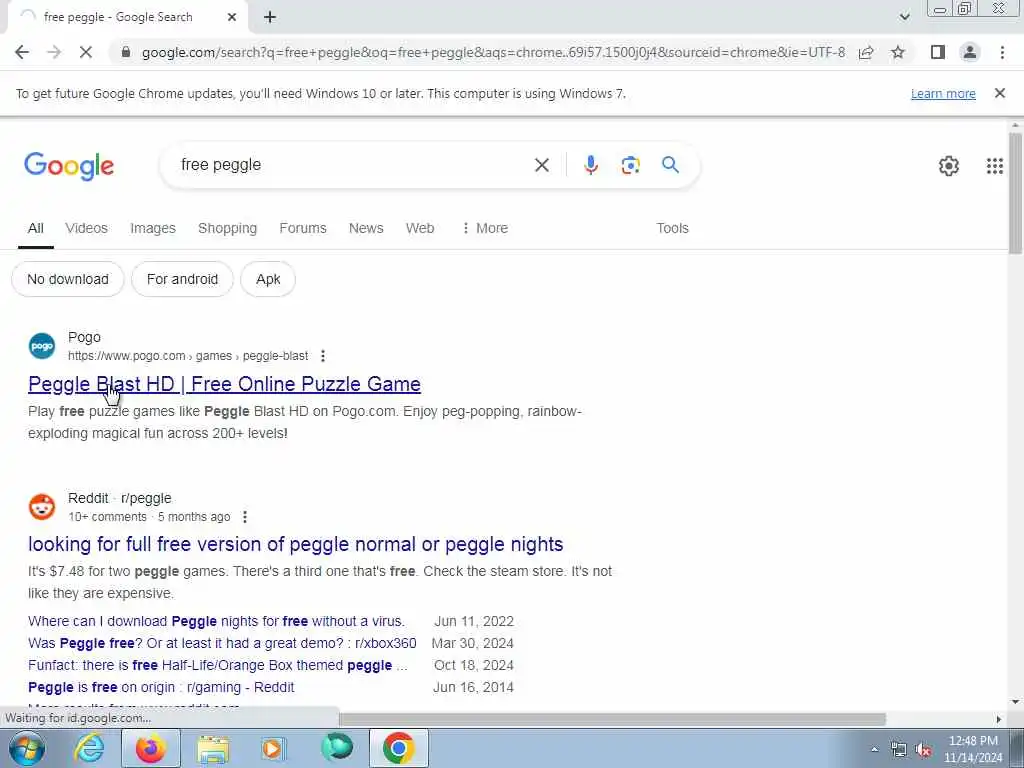
Task: Open Was Peggle free r/xbox360 link
Action: click(x=222, y=643)
